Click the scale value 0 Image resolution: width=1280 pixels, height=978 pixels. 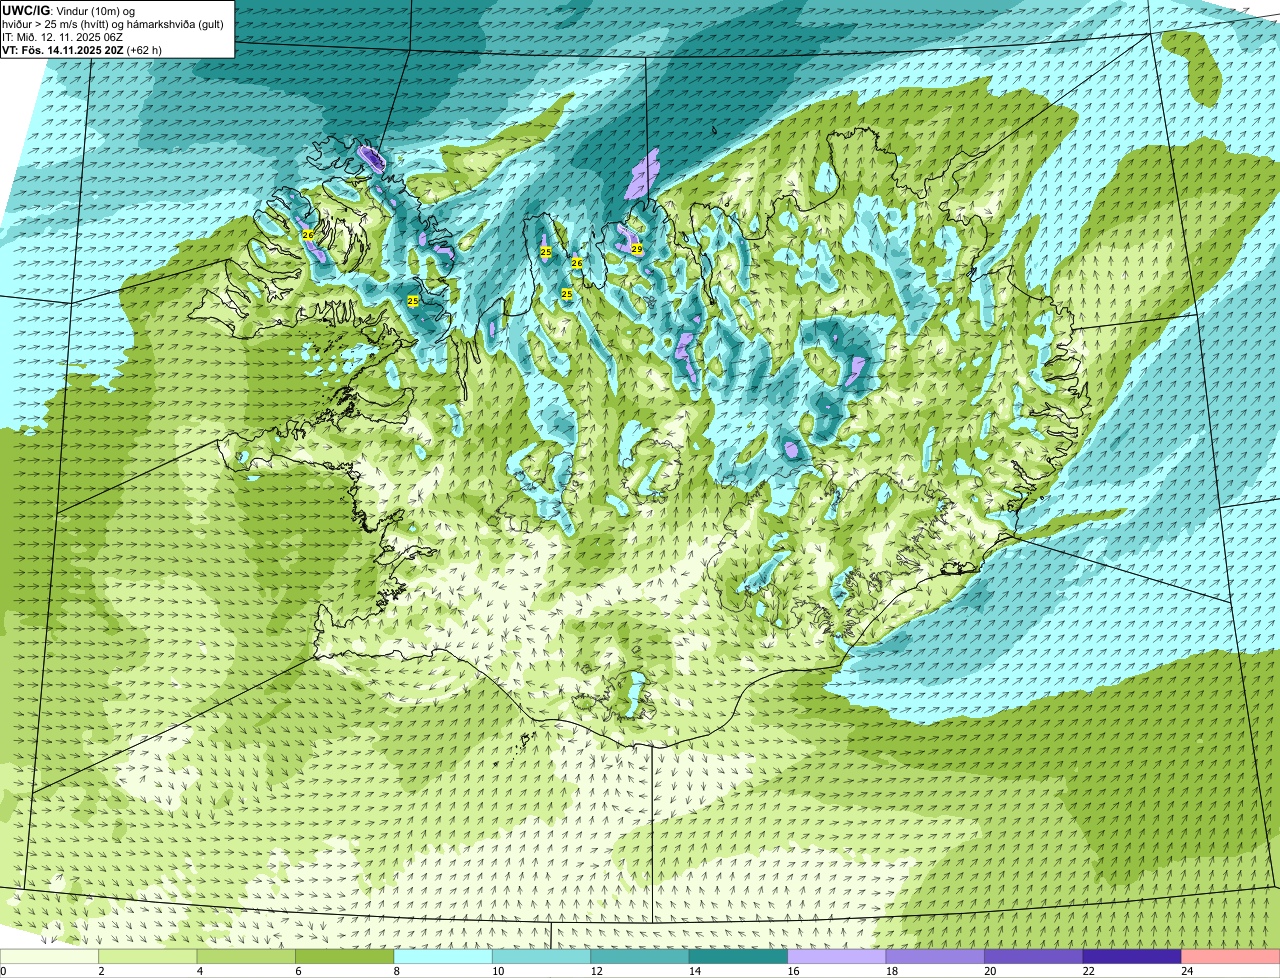[x=3, y=971]
